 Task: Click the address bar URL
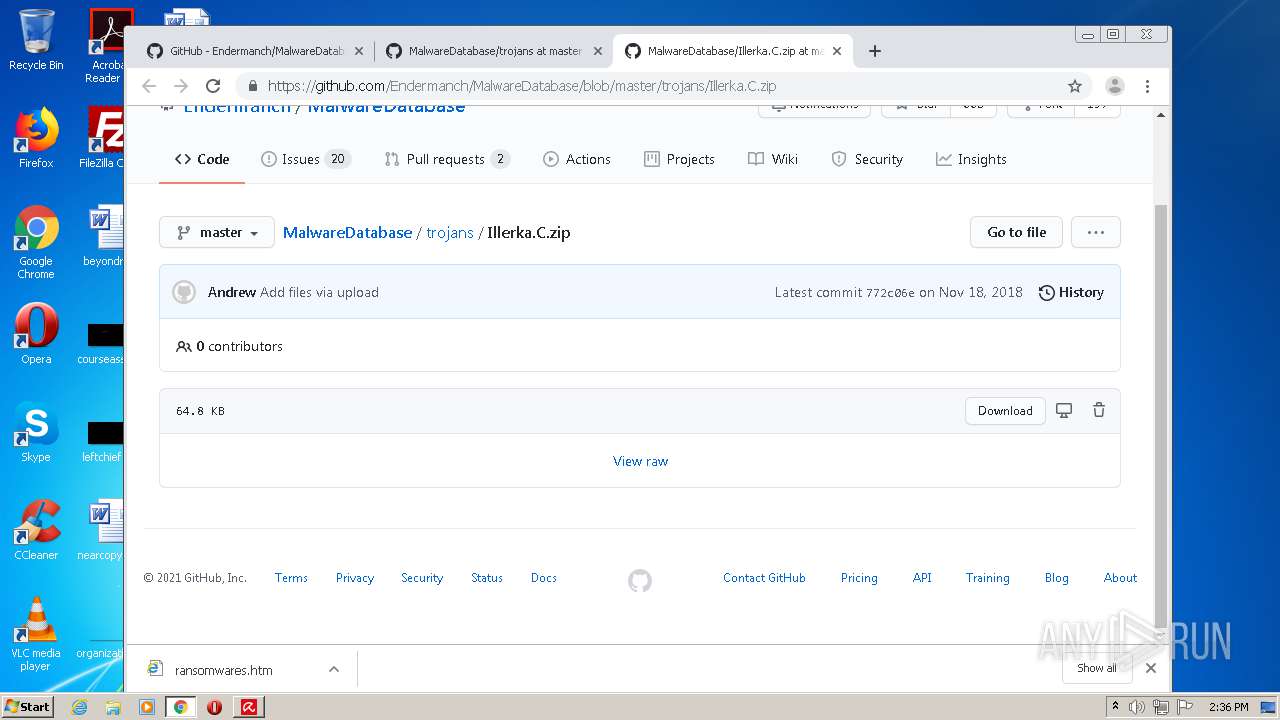(521, 86)
